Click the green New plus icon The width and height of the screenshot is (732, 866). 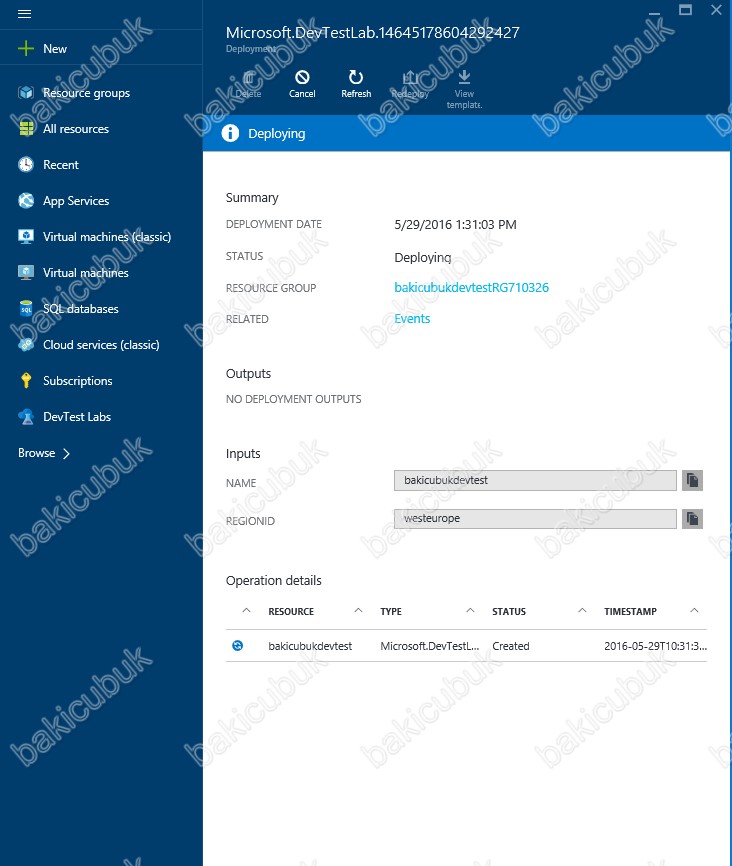(x=25, y=49)
